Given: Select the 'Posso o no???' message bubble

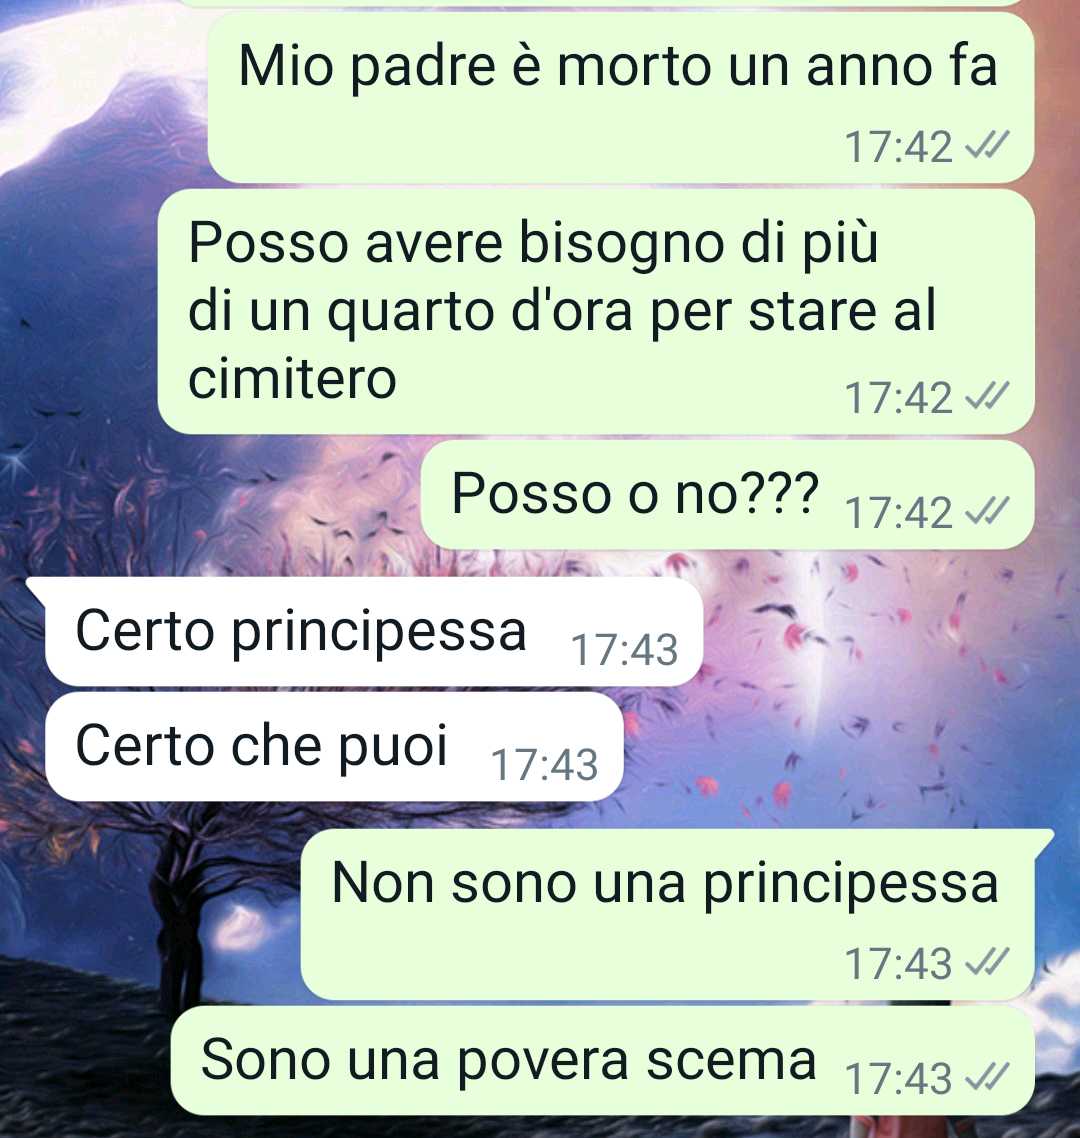Looking at the screenshot, I should [x=727, y=495].
